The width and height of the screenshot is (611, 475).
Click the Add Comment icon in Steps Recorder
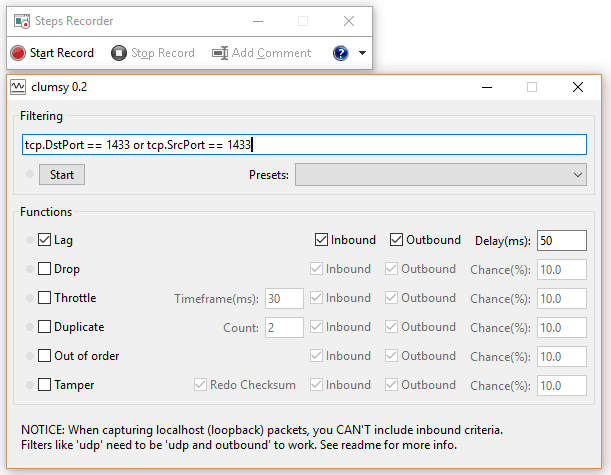click(x=220, y=53)
